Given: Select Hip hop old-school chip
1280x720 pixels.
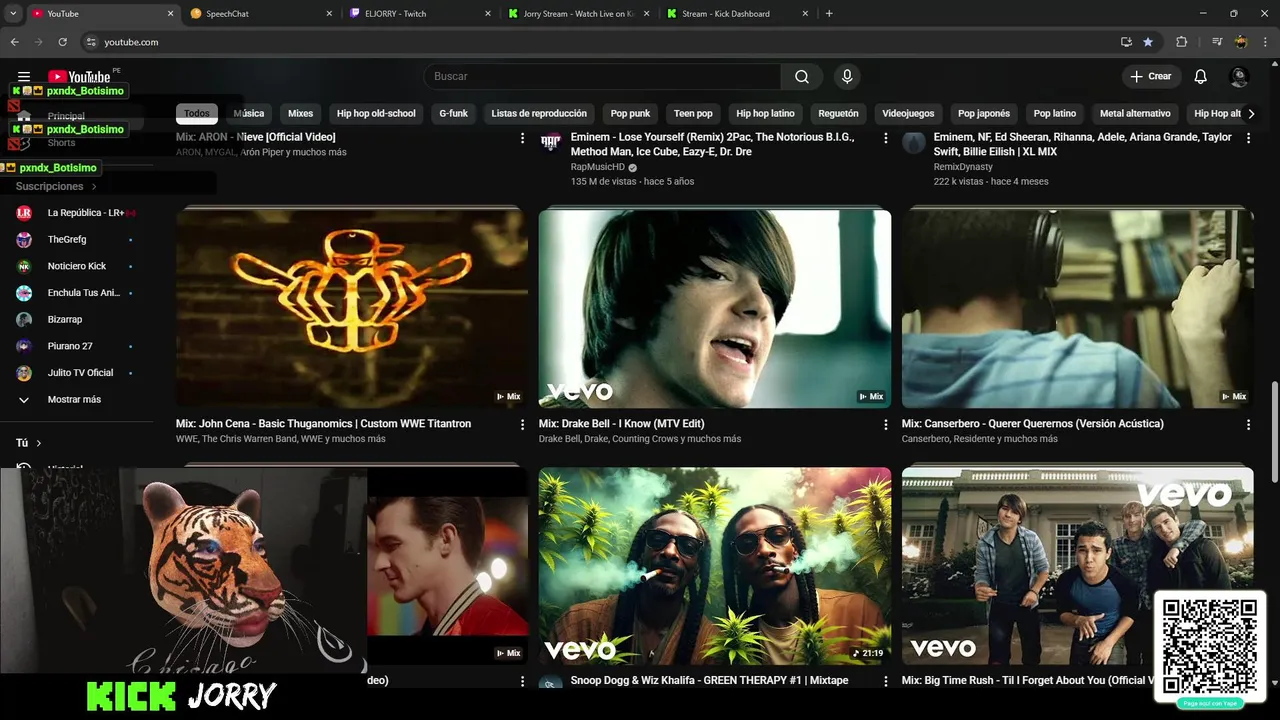Looking at the screenshot, I should click(376, 114).
